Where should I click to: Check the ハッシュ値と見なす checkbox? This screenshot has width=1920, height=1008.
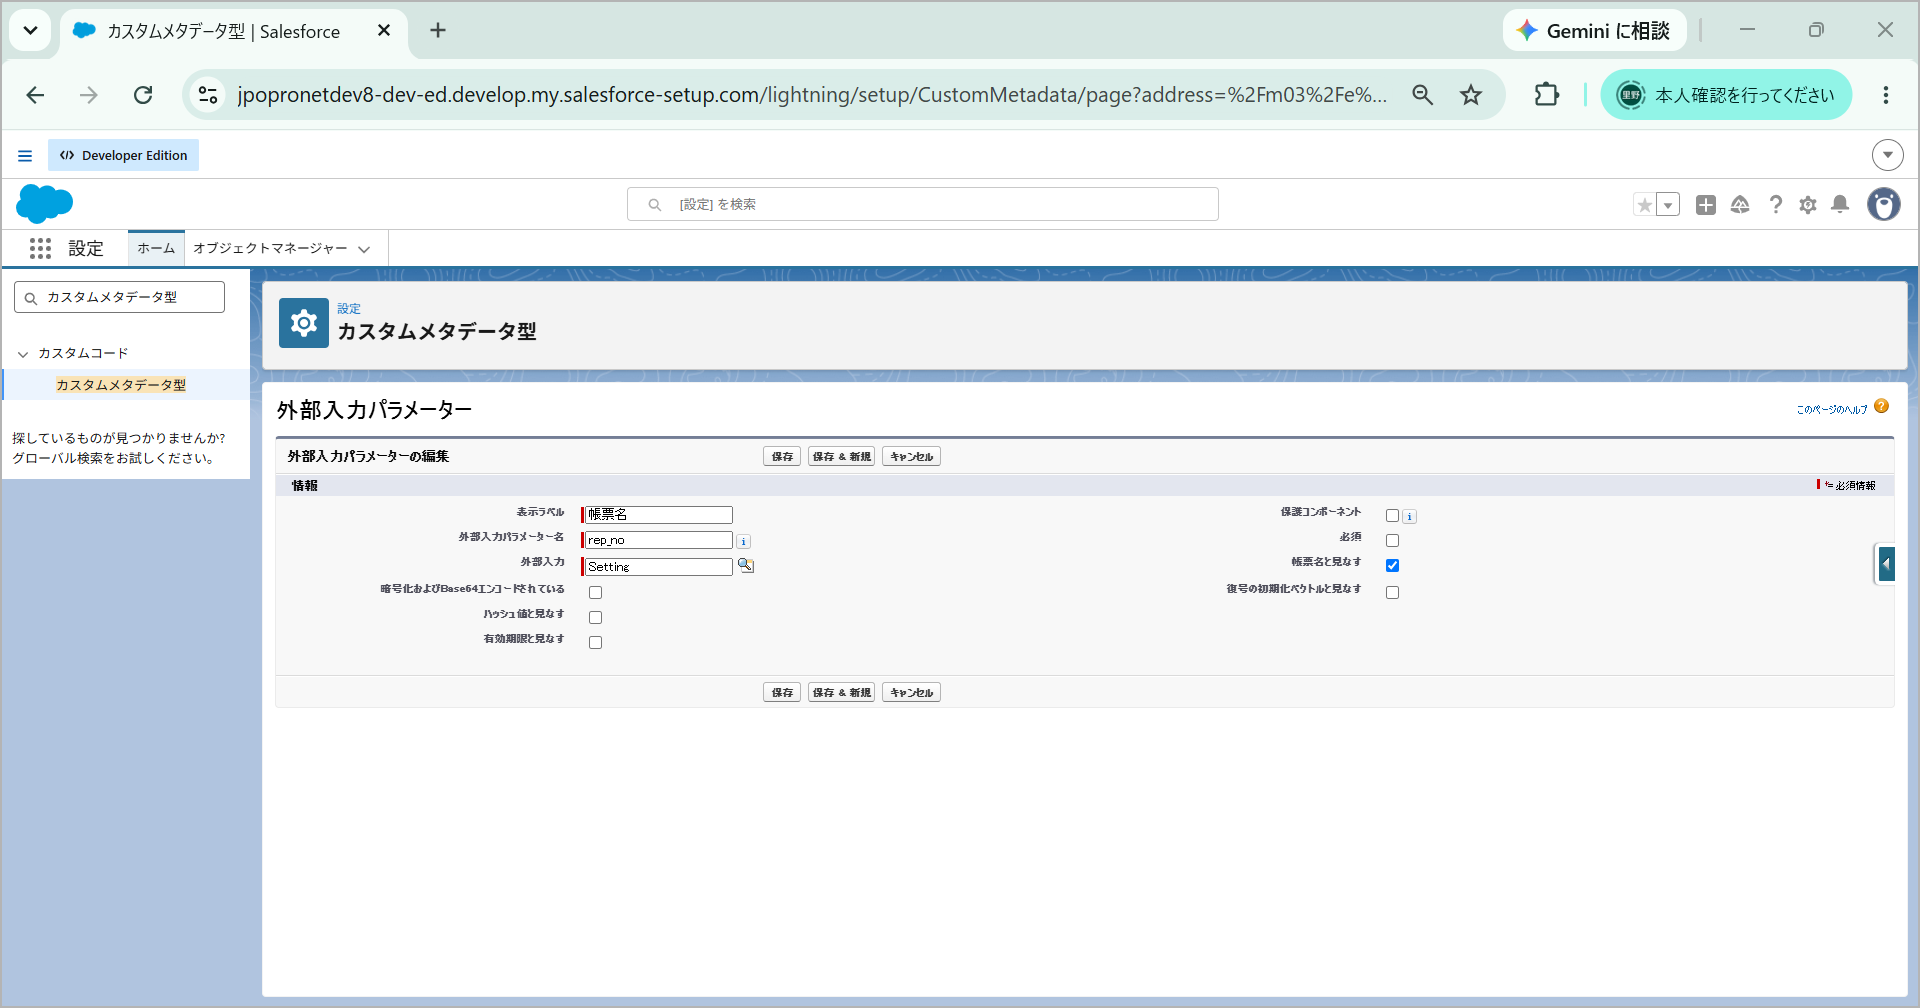point(595,617)
